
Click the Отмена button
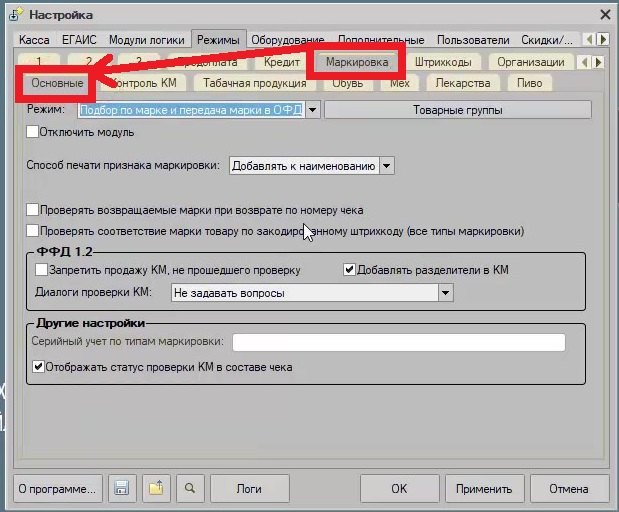tap(569, 488)
